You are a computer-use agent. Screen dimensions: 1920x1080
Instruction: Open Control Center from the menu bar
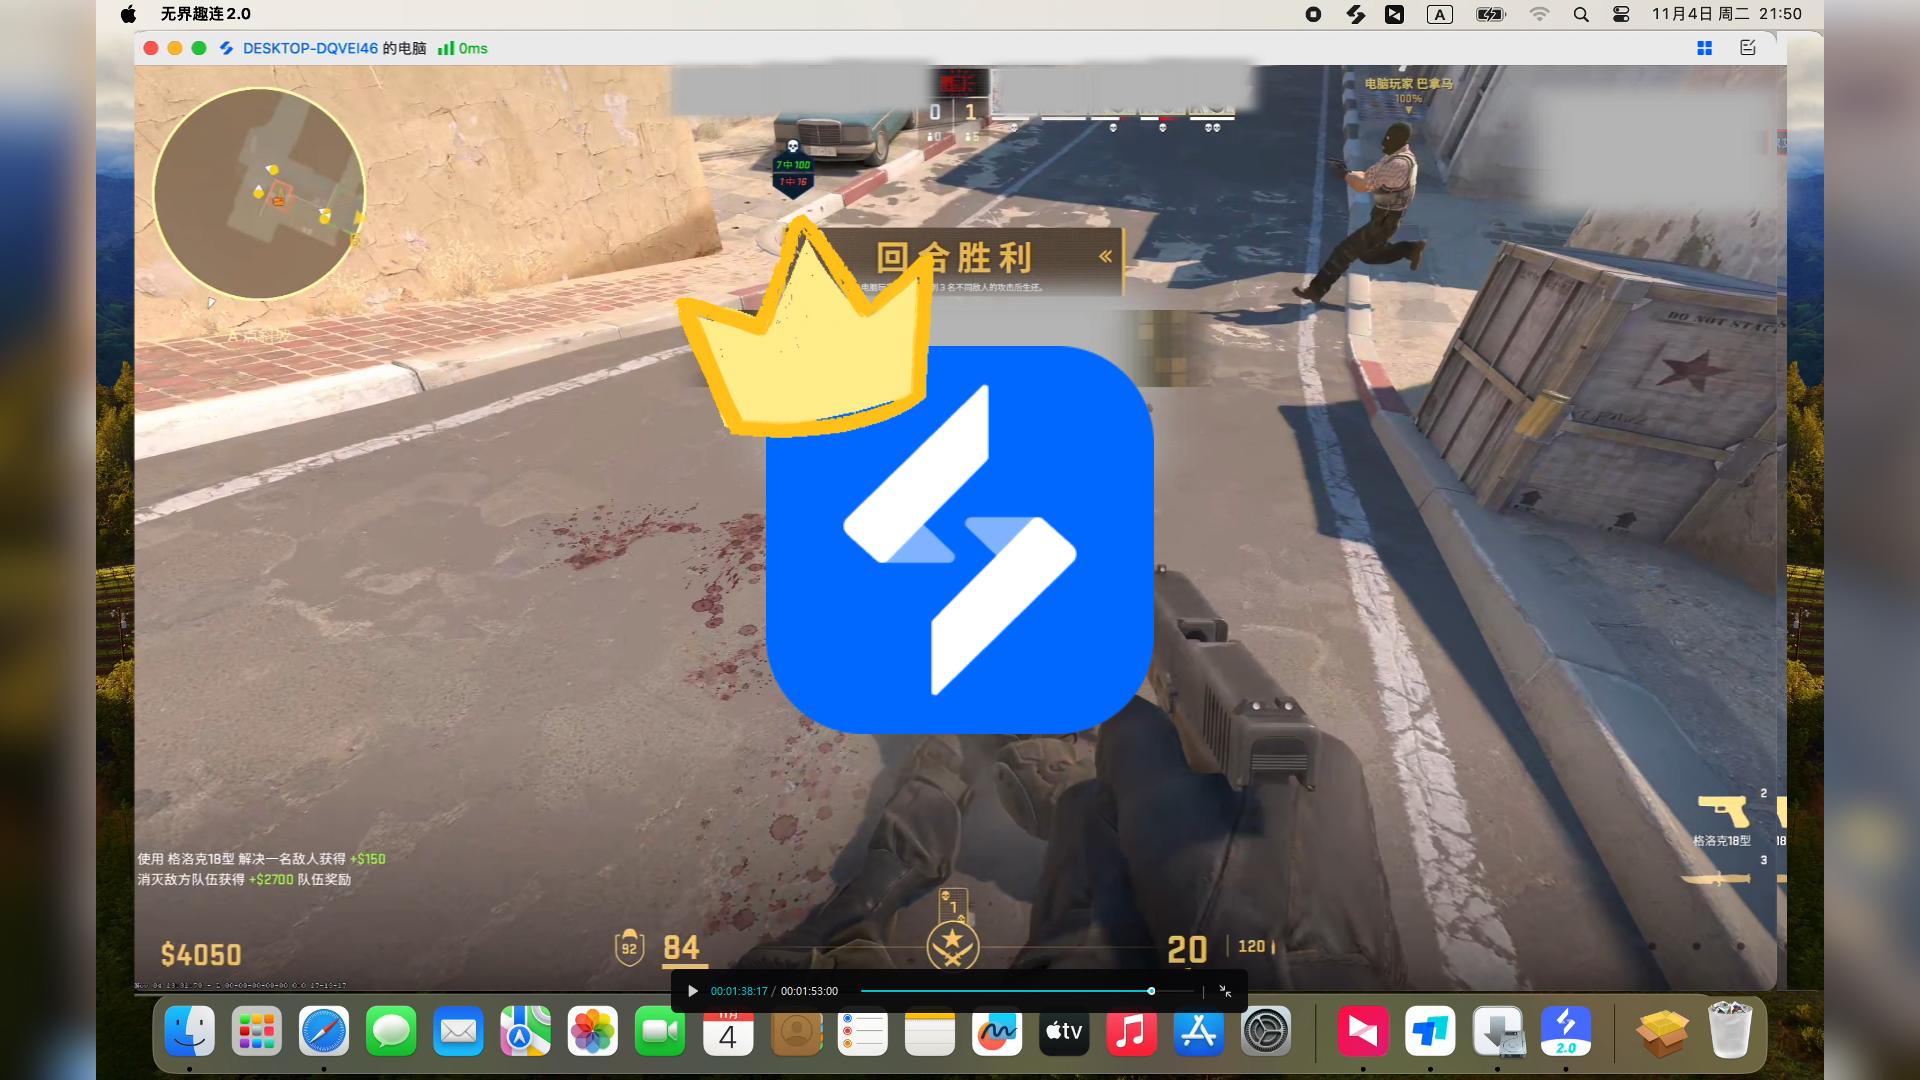(x=1620, y=14)
